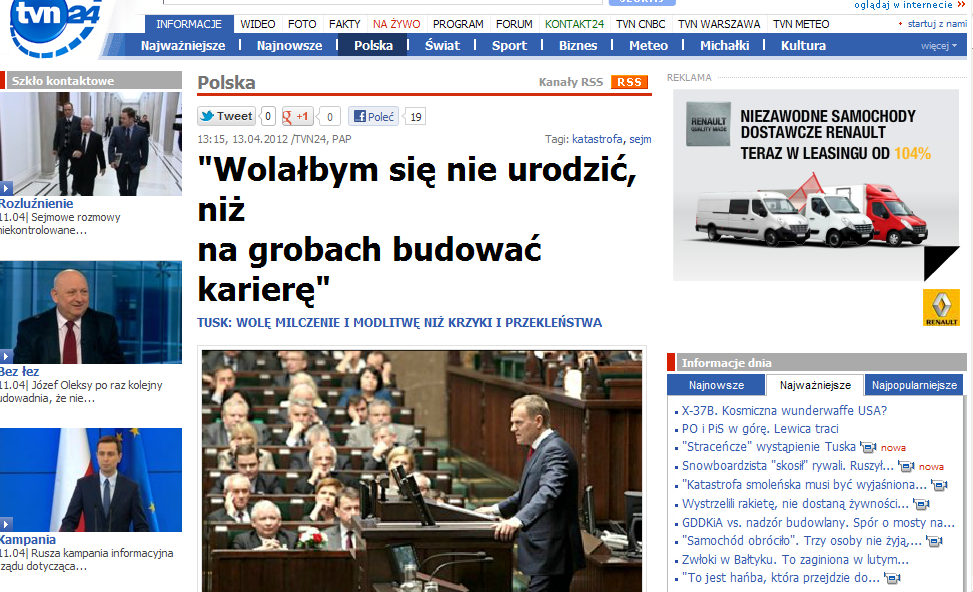The width and height of the screenshot is (973, 592).
Task: Click Facebook recommendation count 19
Action: (x=416, y=117)
